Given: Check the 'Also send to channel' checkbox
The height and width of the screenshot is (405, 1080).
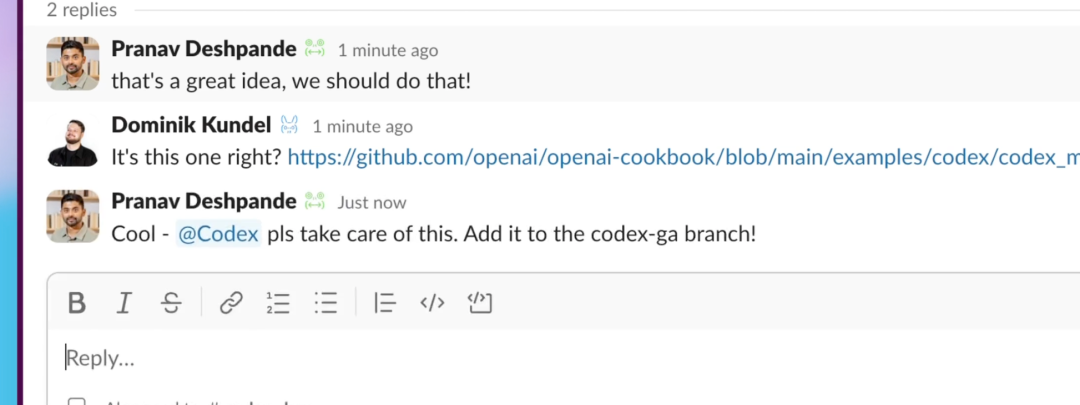Looking at the screenshot, I should tap(77, 402).
